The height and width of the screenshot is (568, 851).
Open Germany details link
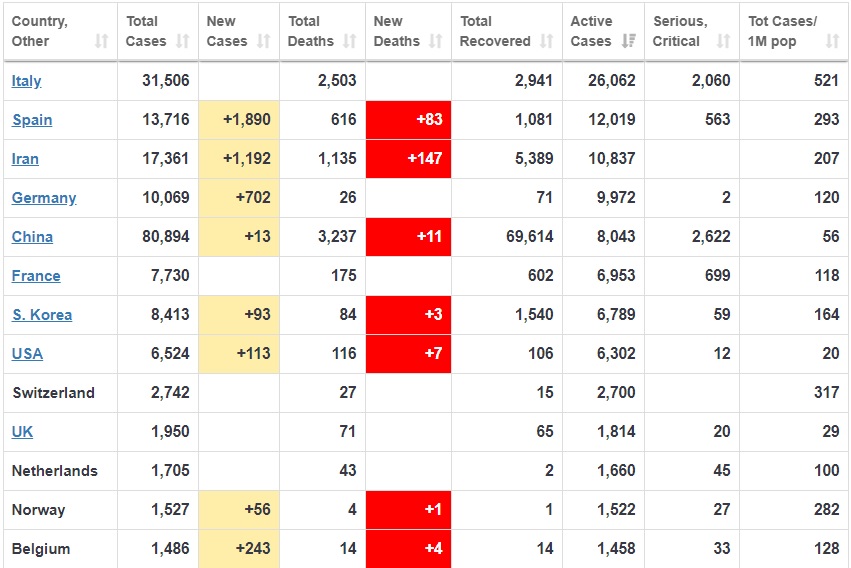pyautogui.click(x=44, y=198)
